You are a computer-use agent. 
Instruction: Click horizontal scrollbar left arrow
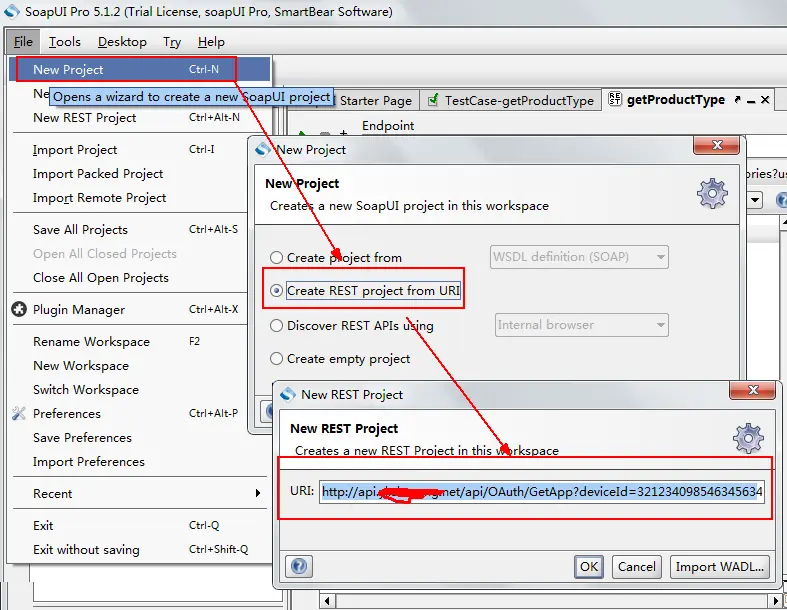(327, 600)
